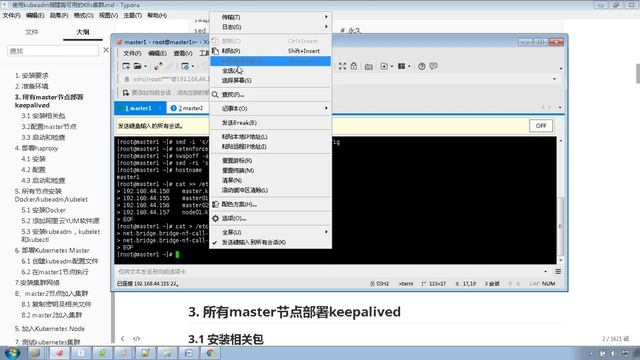This screenshot has width=640, height=360.
Task: Click the keyboard icon in Xshell toolbar
Action: 369,67
